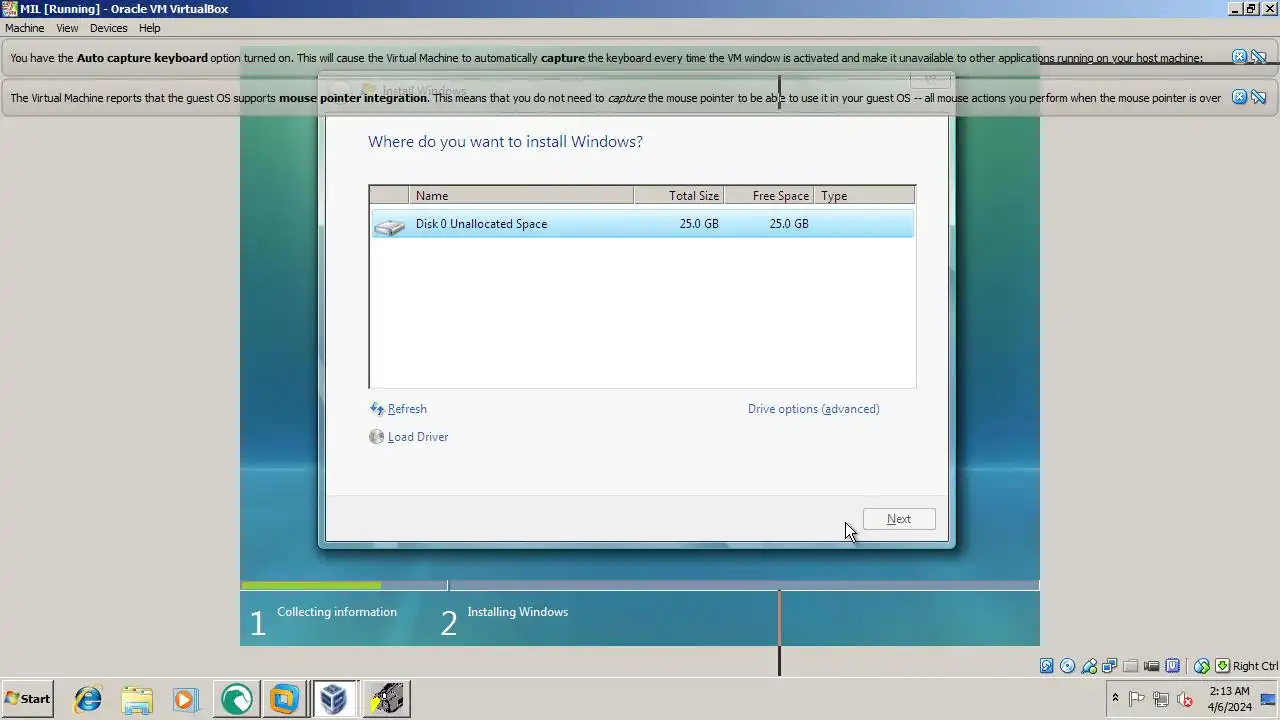Select Disk 0 Unallocated Space row

click(x=642, y=224)
